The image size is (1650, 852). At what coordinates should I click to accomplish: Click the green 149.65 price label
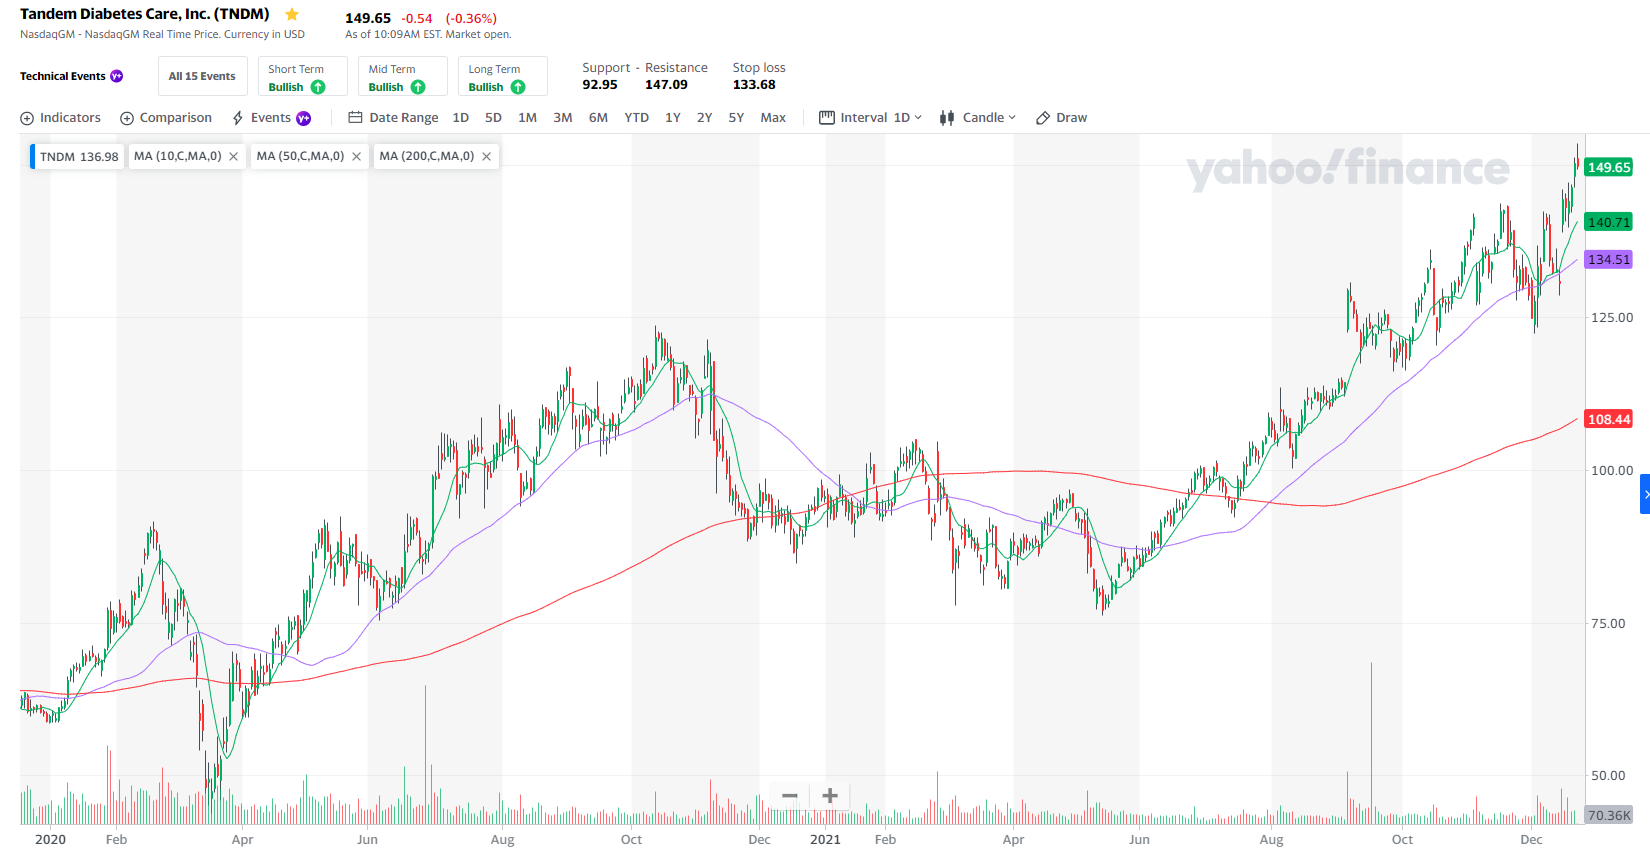1609,167
